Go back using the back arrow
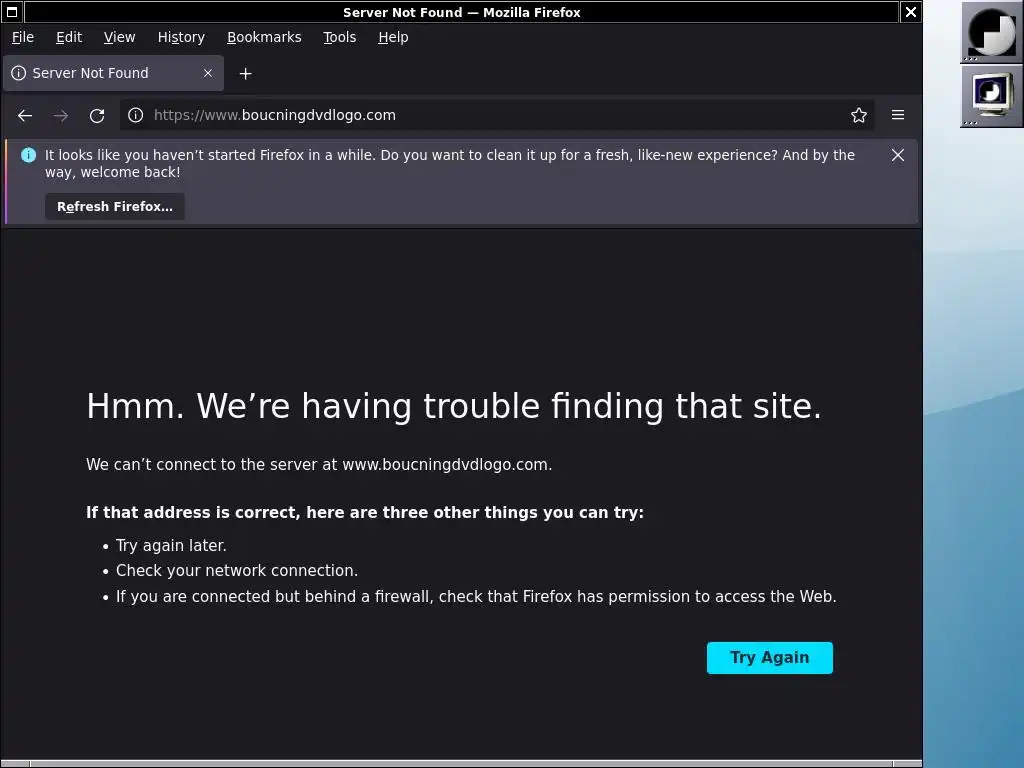Image resolution: width=1024 pixels, height=768 pixels. point(25,116)
